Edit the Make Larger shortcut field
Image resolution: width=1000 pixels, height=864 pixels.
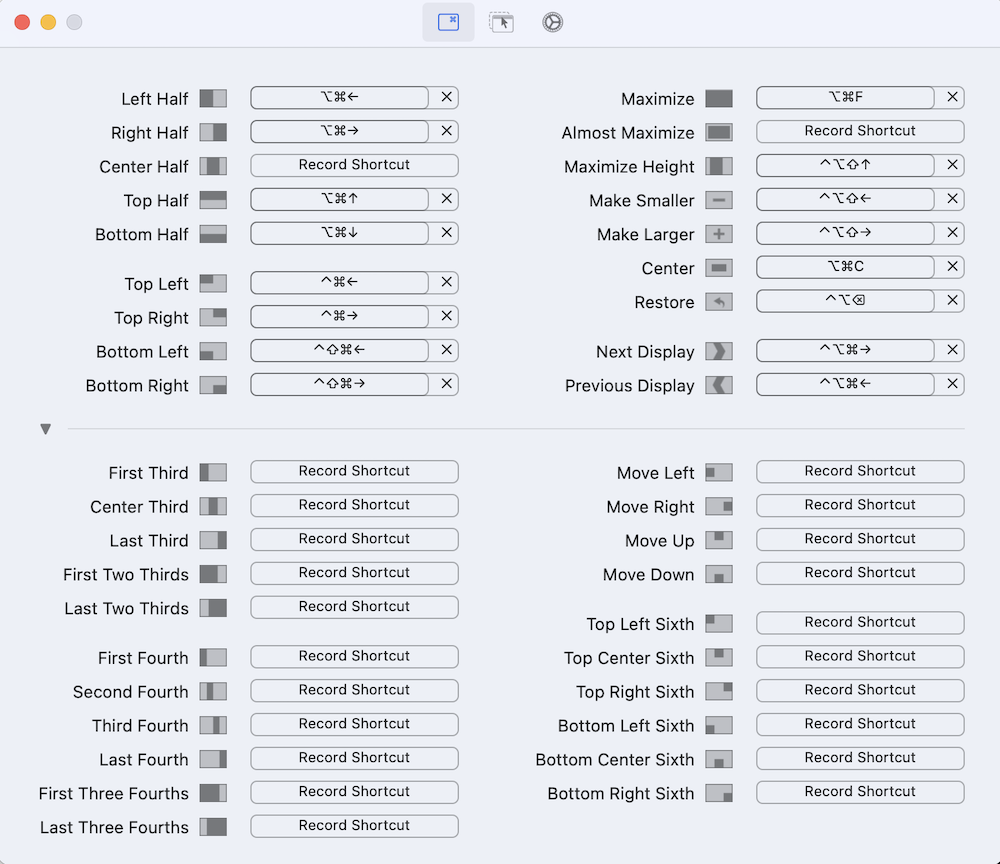(845, 232)
